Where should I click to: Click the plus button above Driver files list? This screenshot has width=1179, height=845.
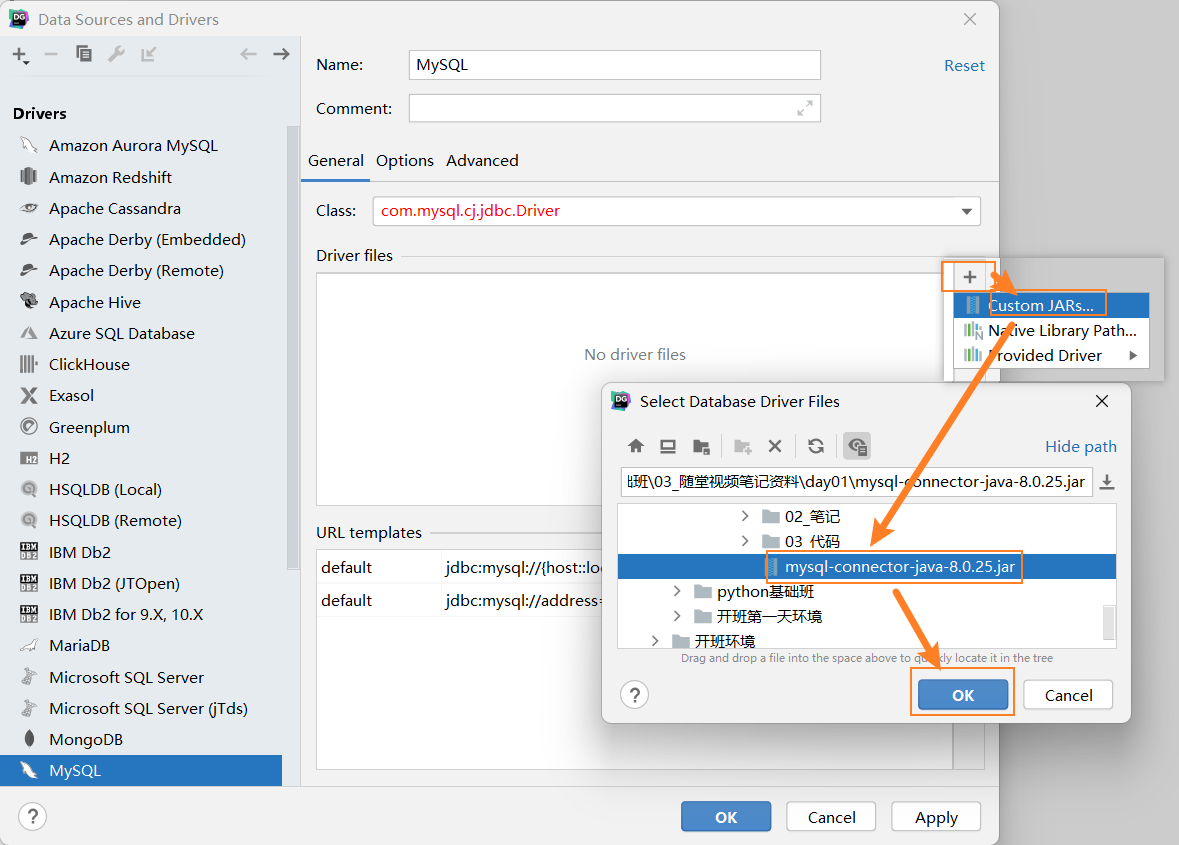pyautogui.click(x=969, y=277)
